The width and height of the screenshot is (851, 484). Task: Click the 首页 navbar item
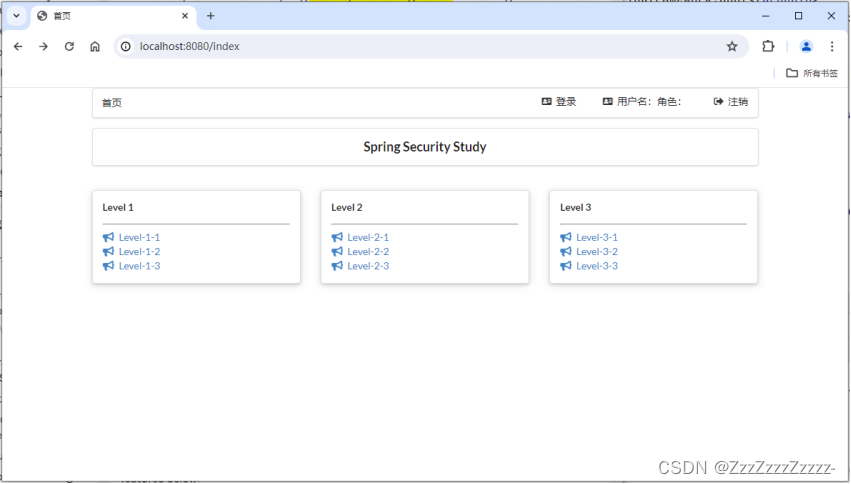112,103
